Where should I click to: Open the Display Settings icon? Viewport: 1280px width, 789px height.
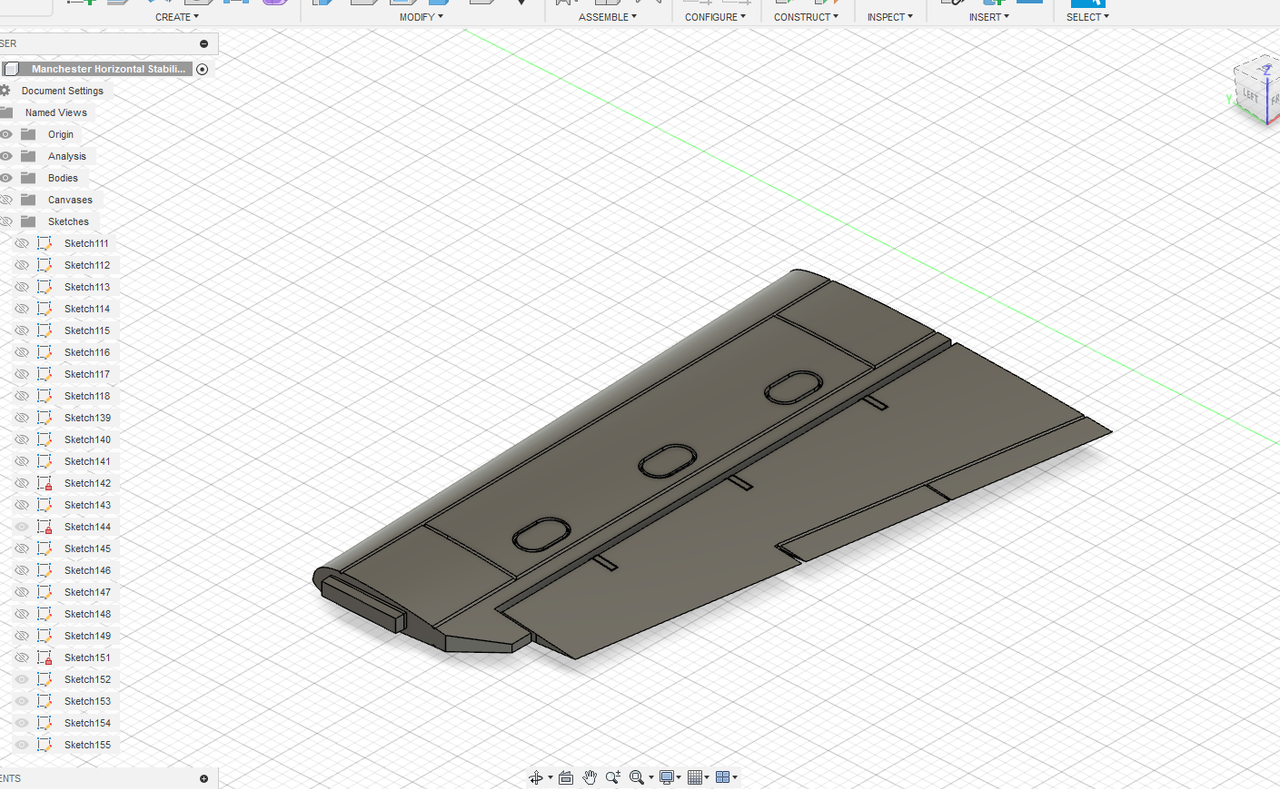(x=668, y=777)
